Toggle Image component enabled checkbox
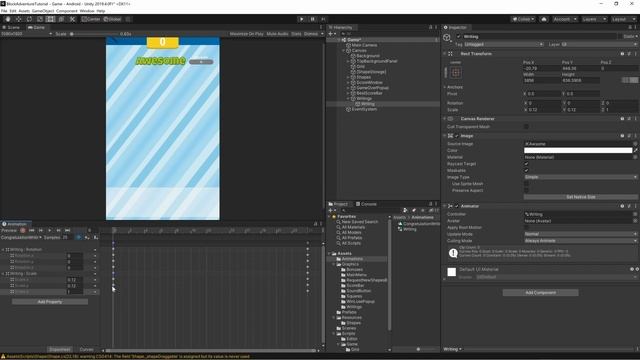Image resolution: width=640 pixels, height=360 pixels. pos(457,136)
